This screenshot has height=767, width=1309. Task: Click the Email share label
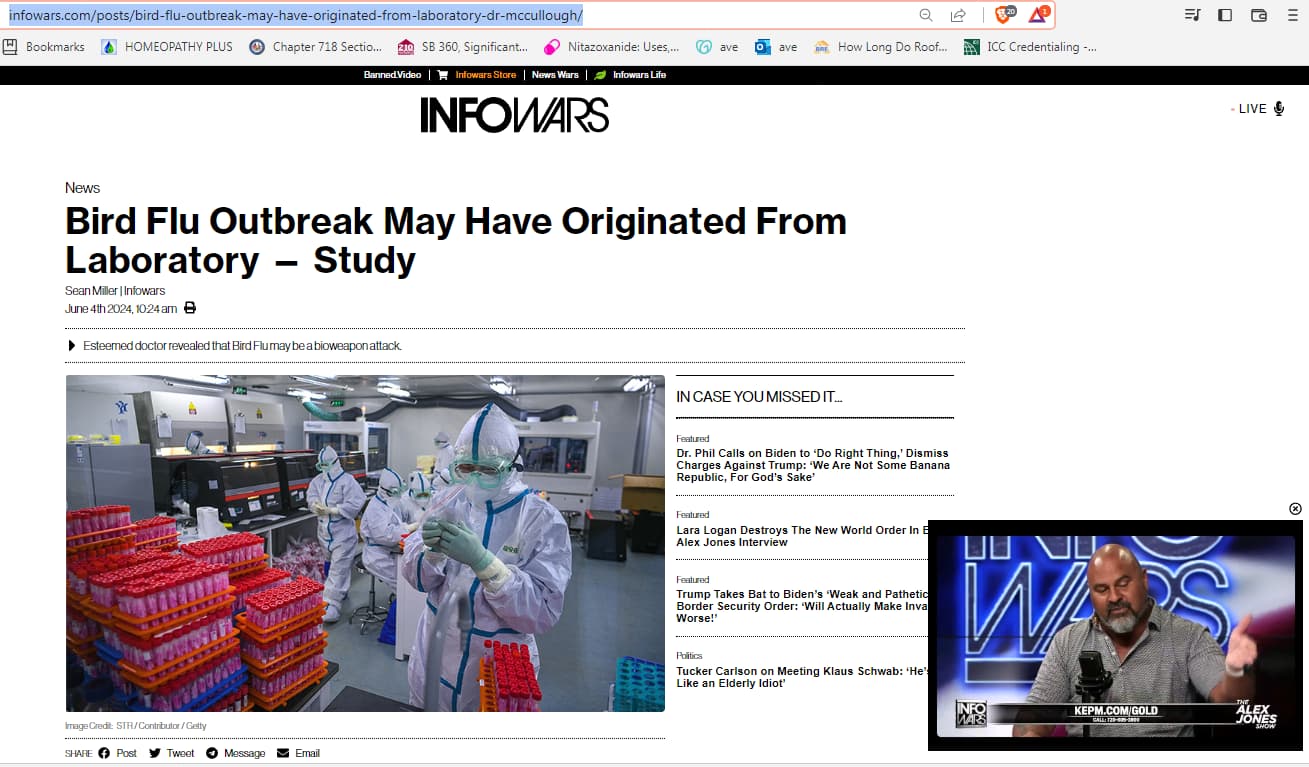[307, 753]
